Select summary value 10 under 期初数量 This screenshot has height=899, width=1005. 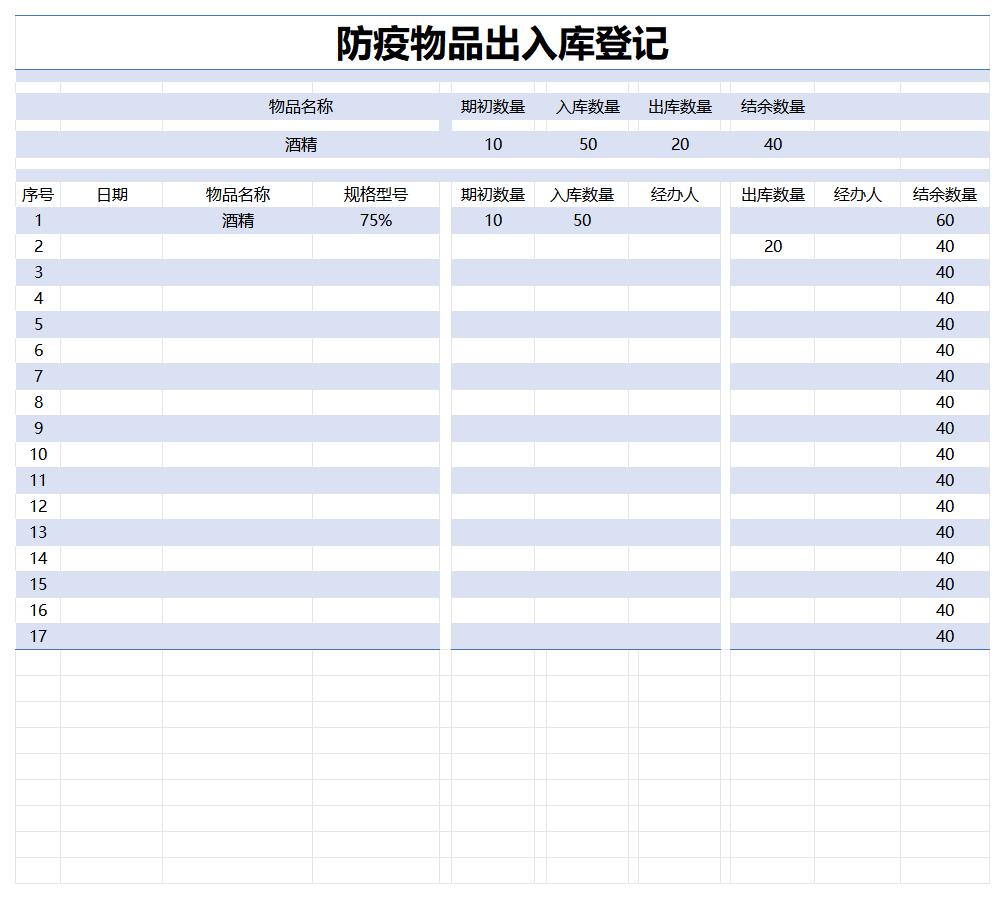coord(493,145)
